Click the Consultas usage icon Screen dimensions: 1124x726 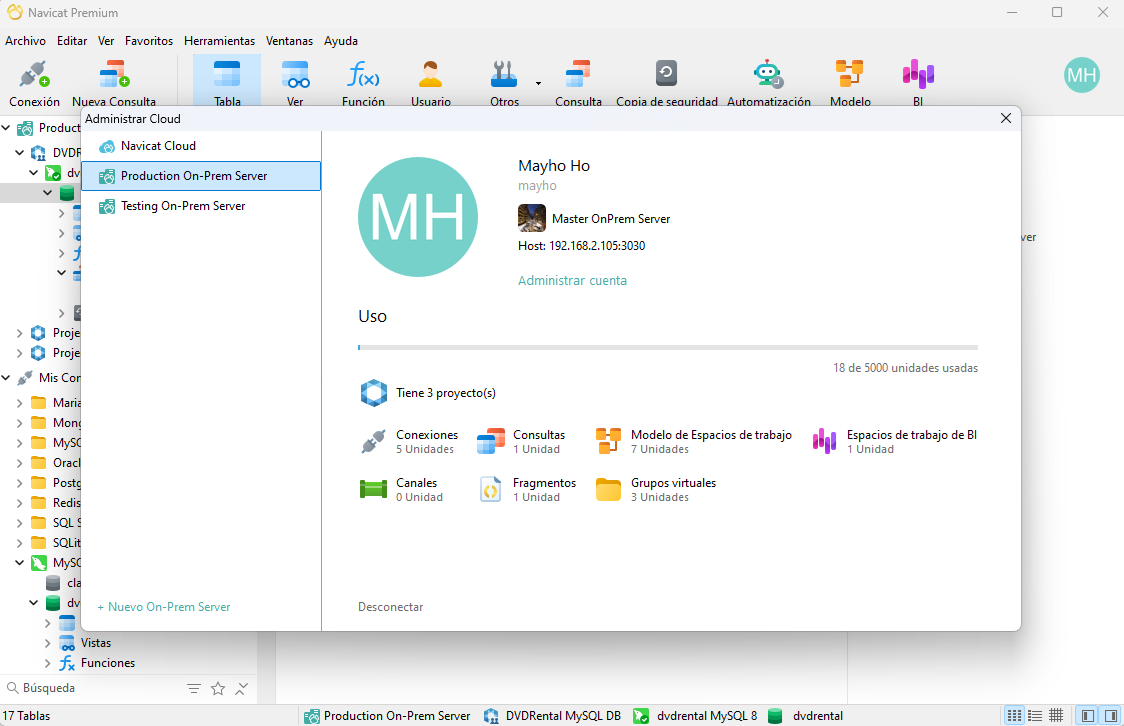click(491, 441)
